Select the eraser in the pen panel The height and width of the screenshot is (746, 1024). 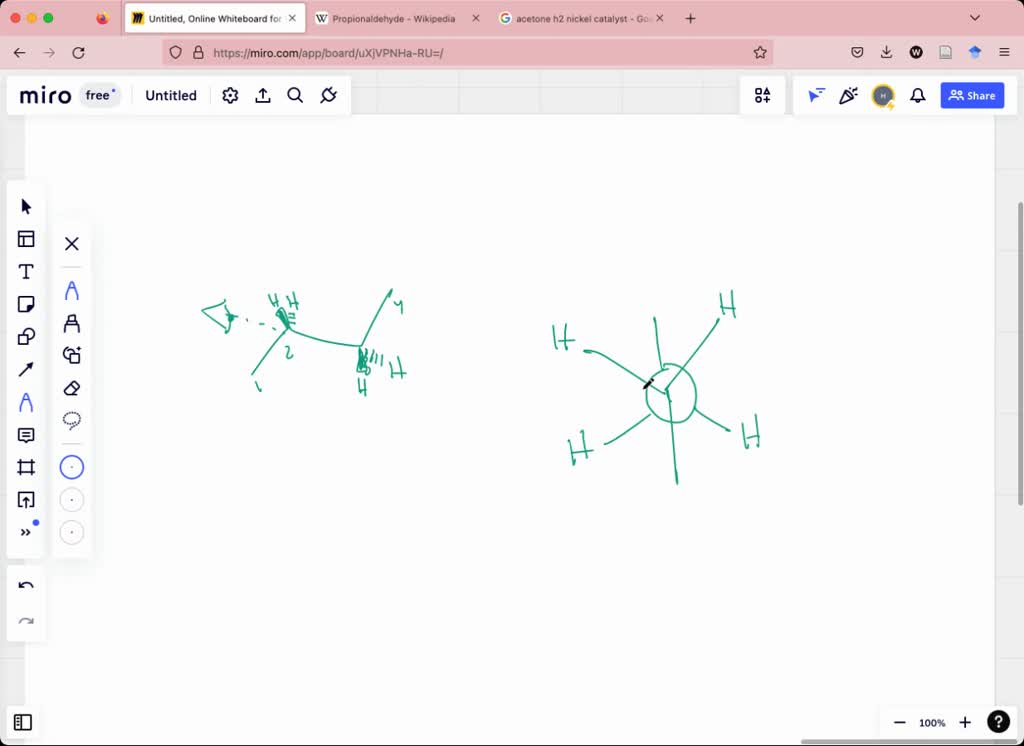coord(71,388)
